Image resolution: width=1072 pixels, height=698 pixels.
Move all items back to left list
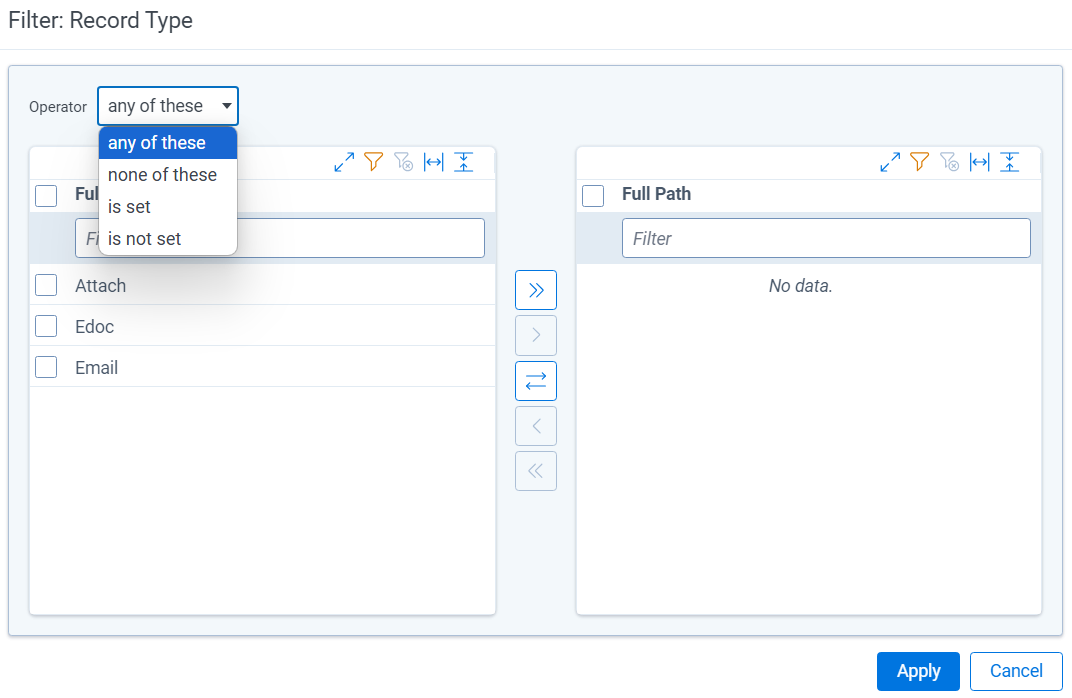[536, 471]
